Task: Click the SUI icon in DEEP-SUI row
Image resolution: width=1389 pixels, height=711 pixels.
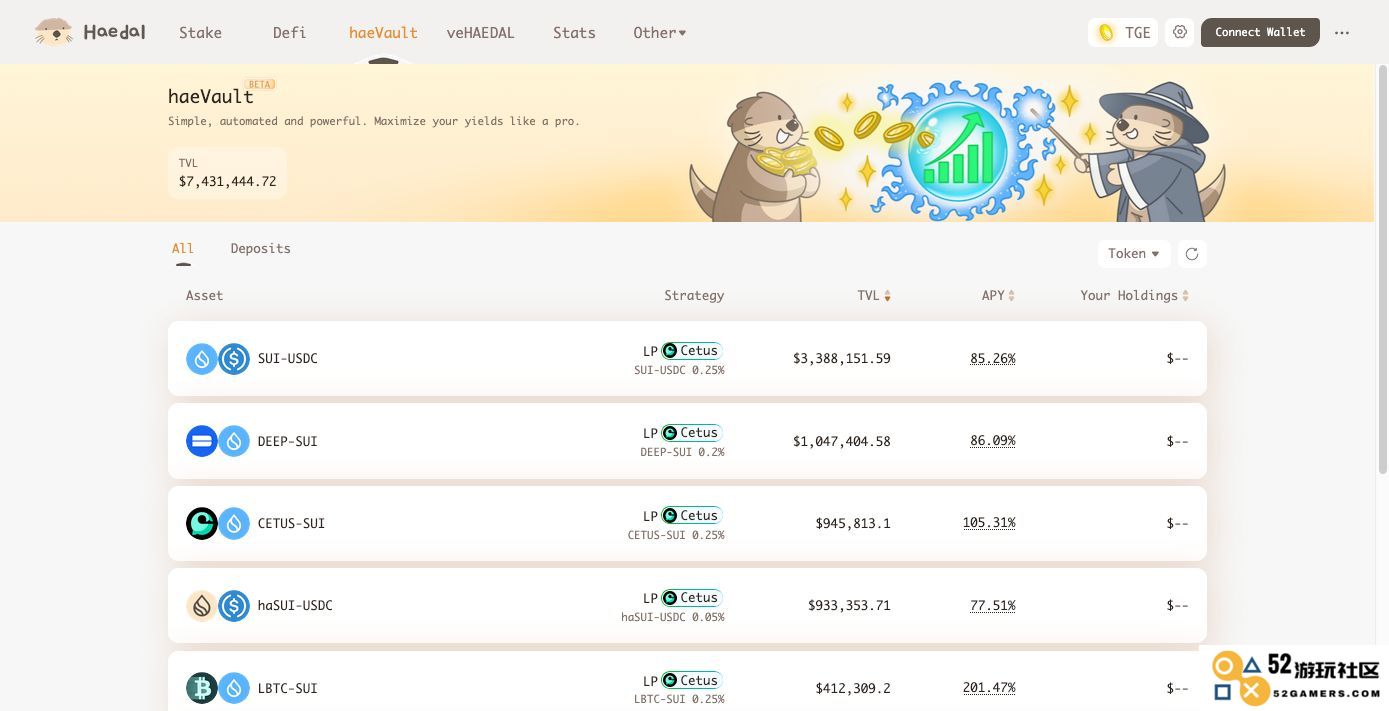Action: tap(234, 441)
